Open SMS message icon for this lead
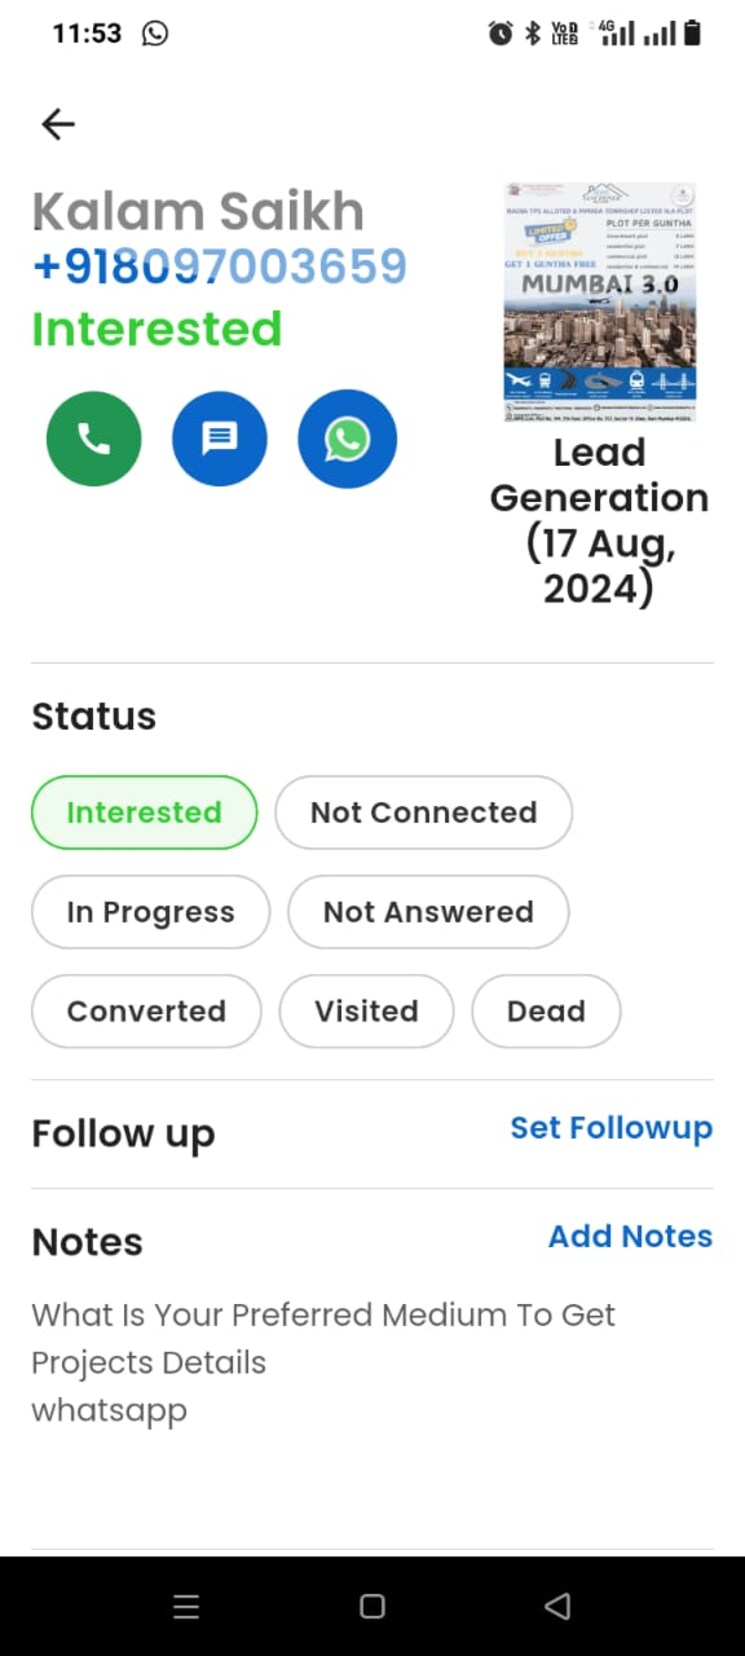Image resolution: width=745 pixels, height=1656 pixels. tap(219, 439)
